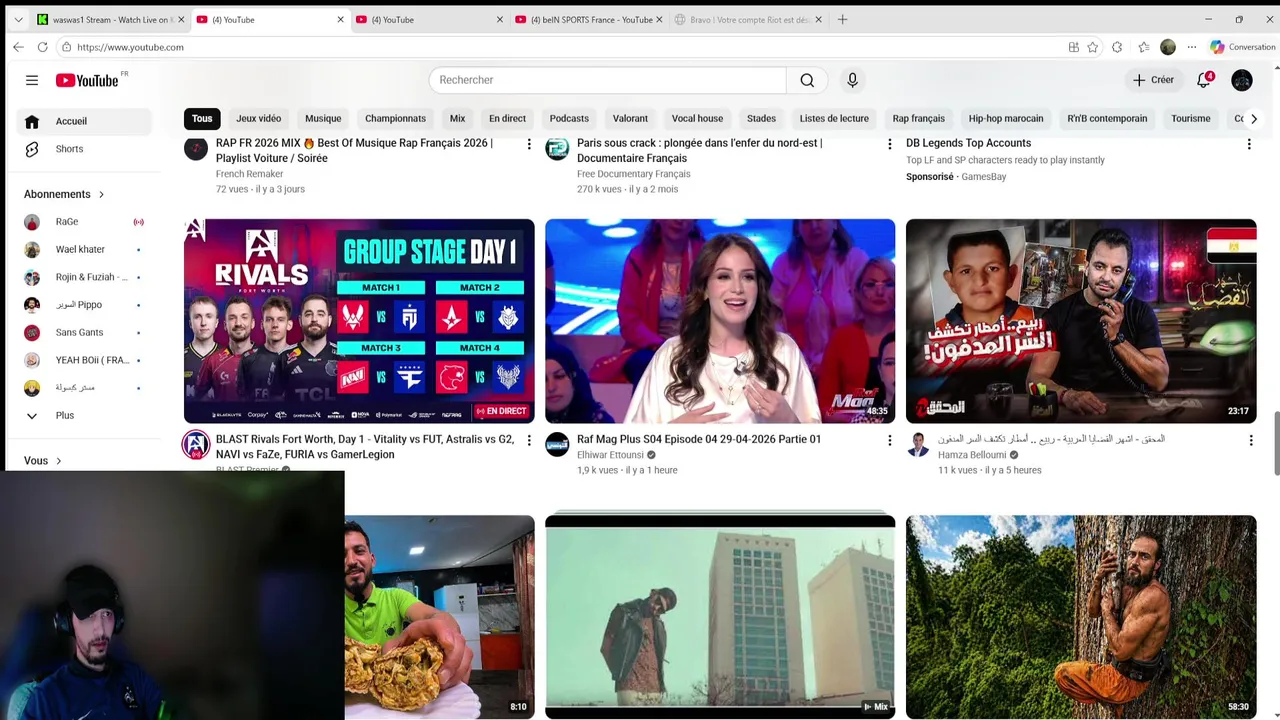This screenshot has height=720, width=1280.
Task: Open Elhiwar Ettounsi channel avatar
Action: 557,445
